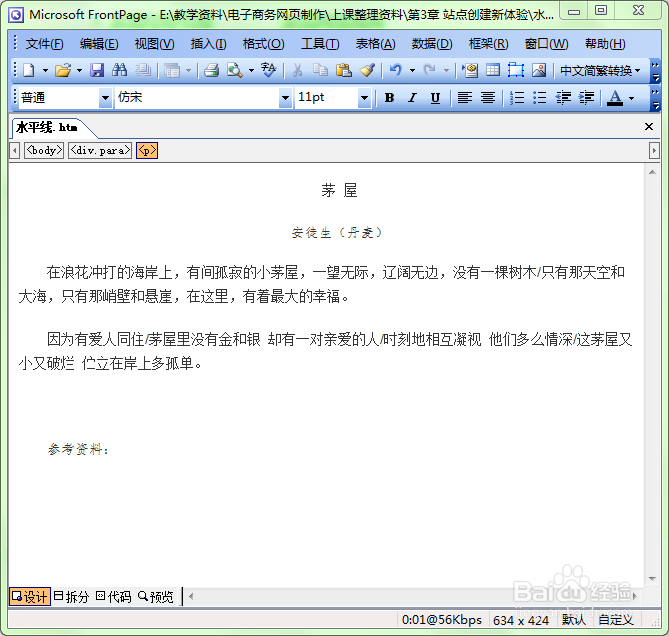Click the Paste clipboard icon
This screenshot has height=636, width=669.
344,70
